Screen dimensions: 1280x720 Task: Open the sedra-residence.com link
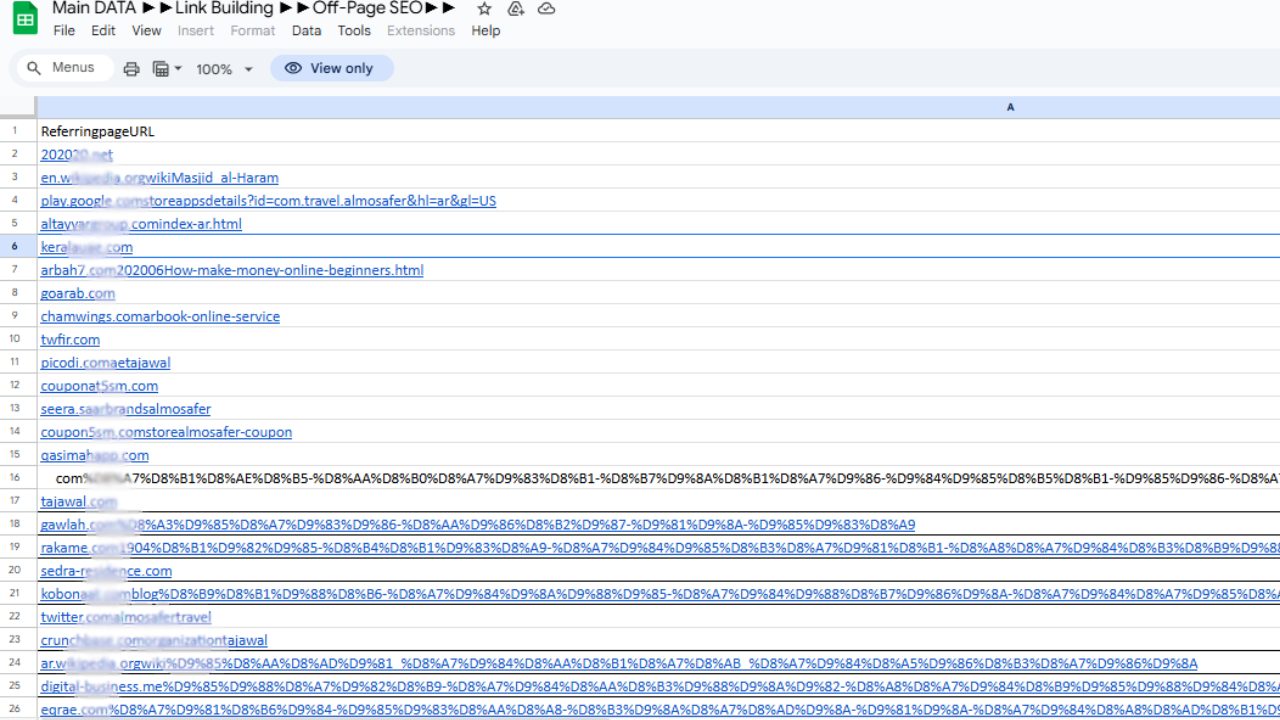pyautogui.click(x=106, y=571)
